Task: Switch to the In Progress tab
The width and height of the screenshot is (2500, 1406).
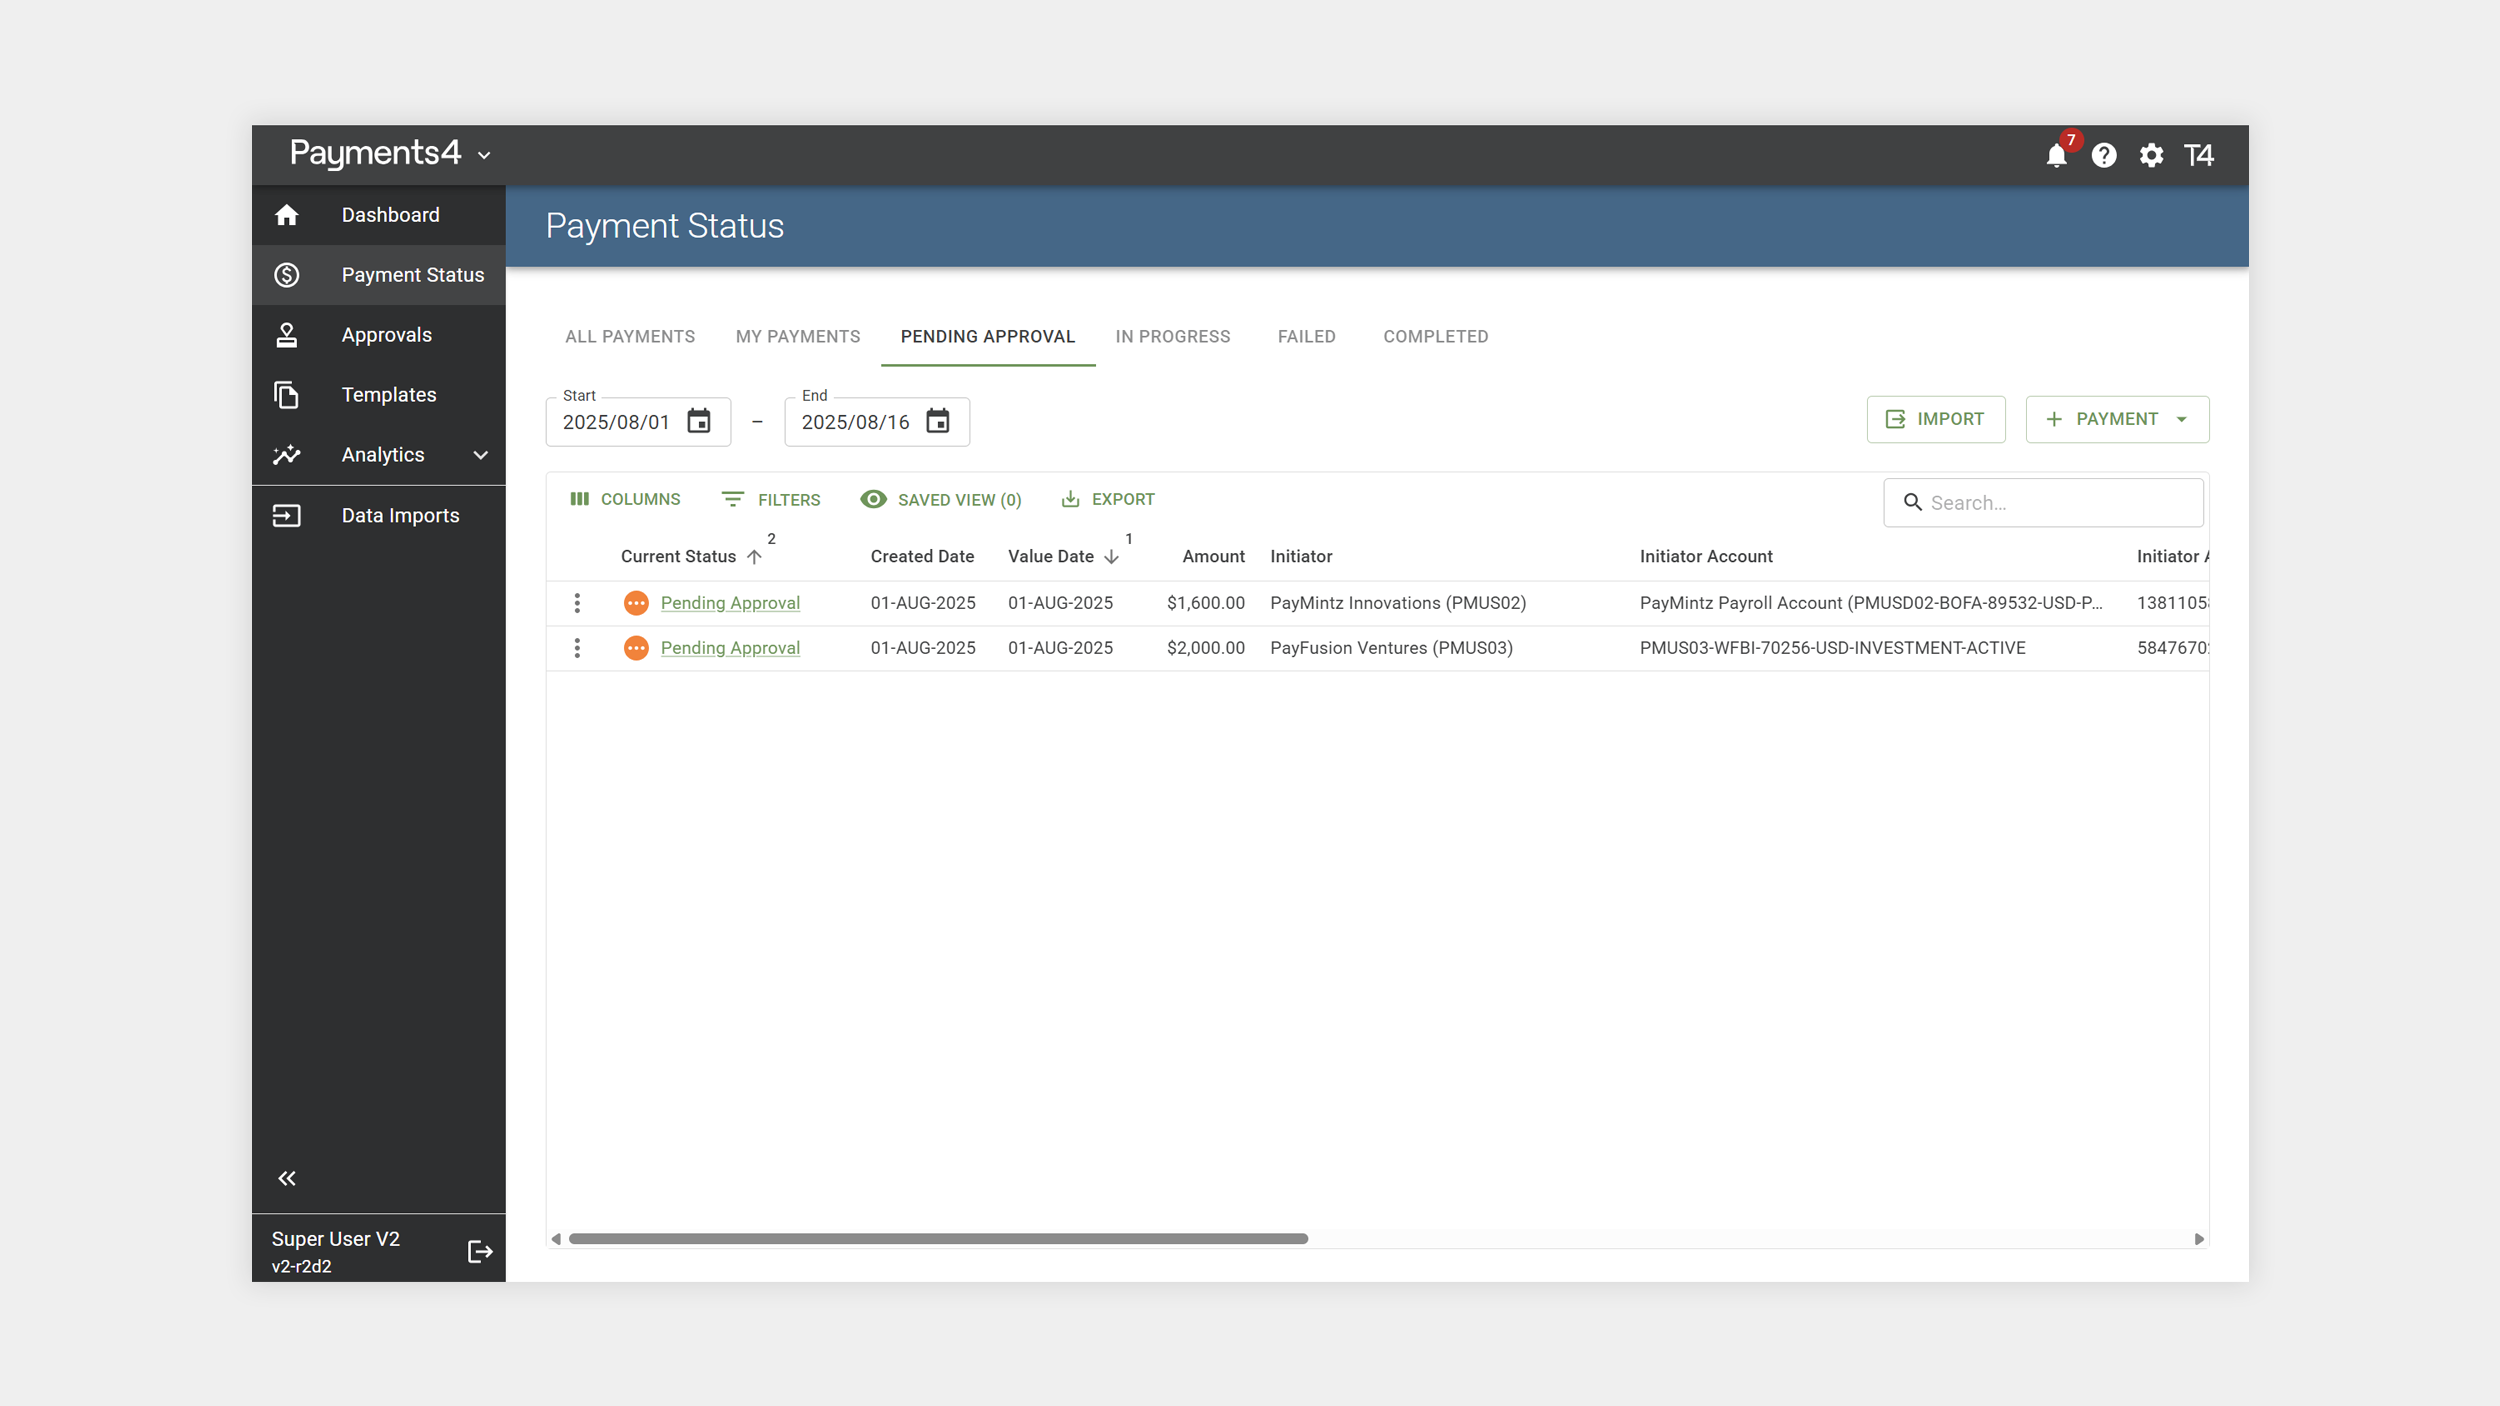Action: (x=1172, y=336)
